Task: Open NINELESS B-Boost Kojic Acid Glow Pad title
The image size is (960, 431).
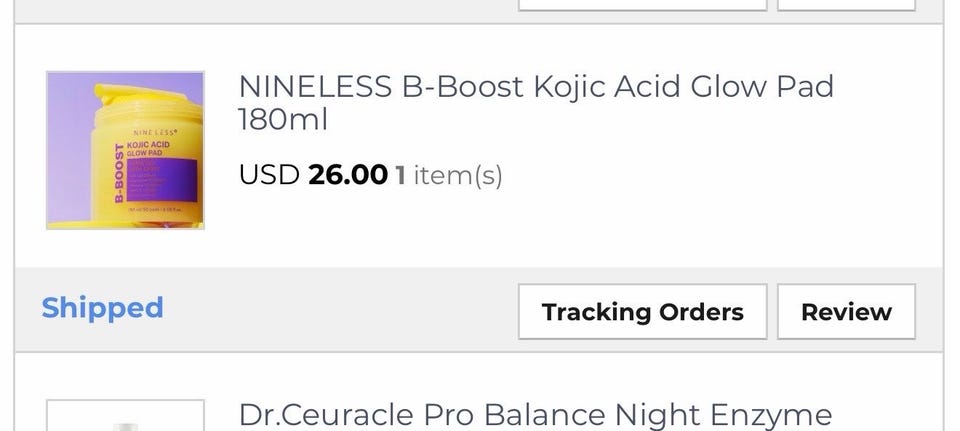Action: click(535, 87)
